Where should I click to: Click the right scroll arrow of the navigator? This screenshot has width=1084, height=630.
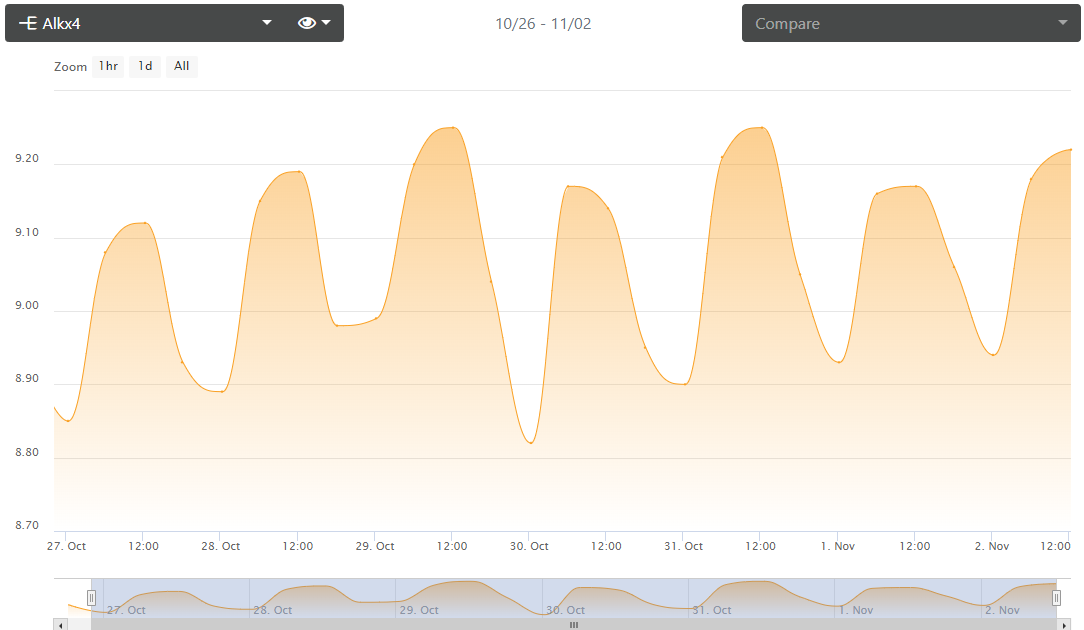[1063, 625]
